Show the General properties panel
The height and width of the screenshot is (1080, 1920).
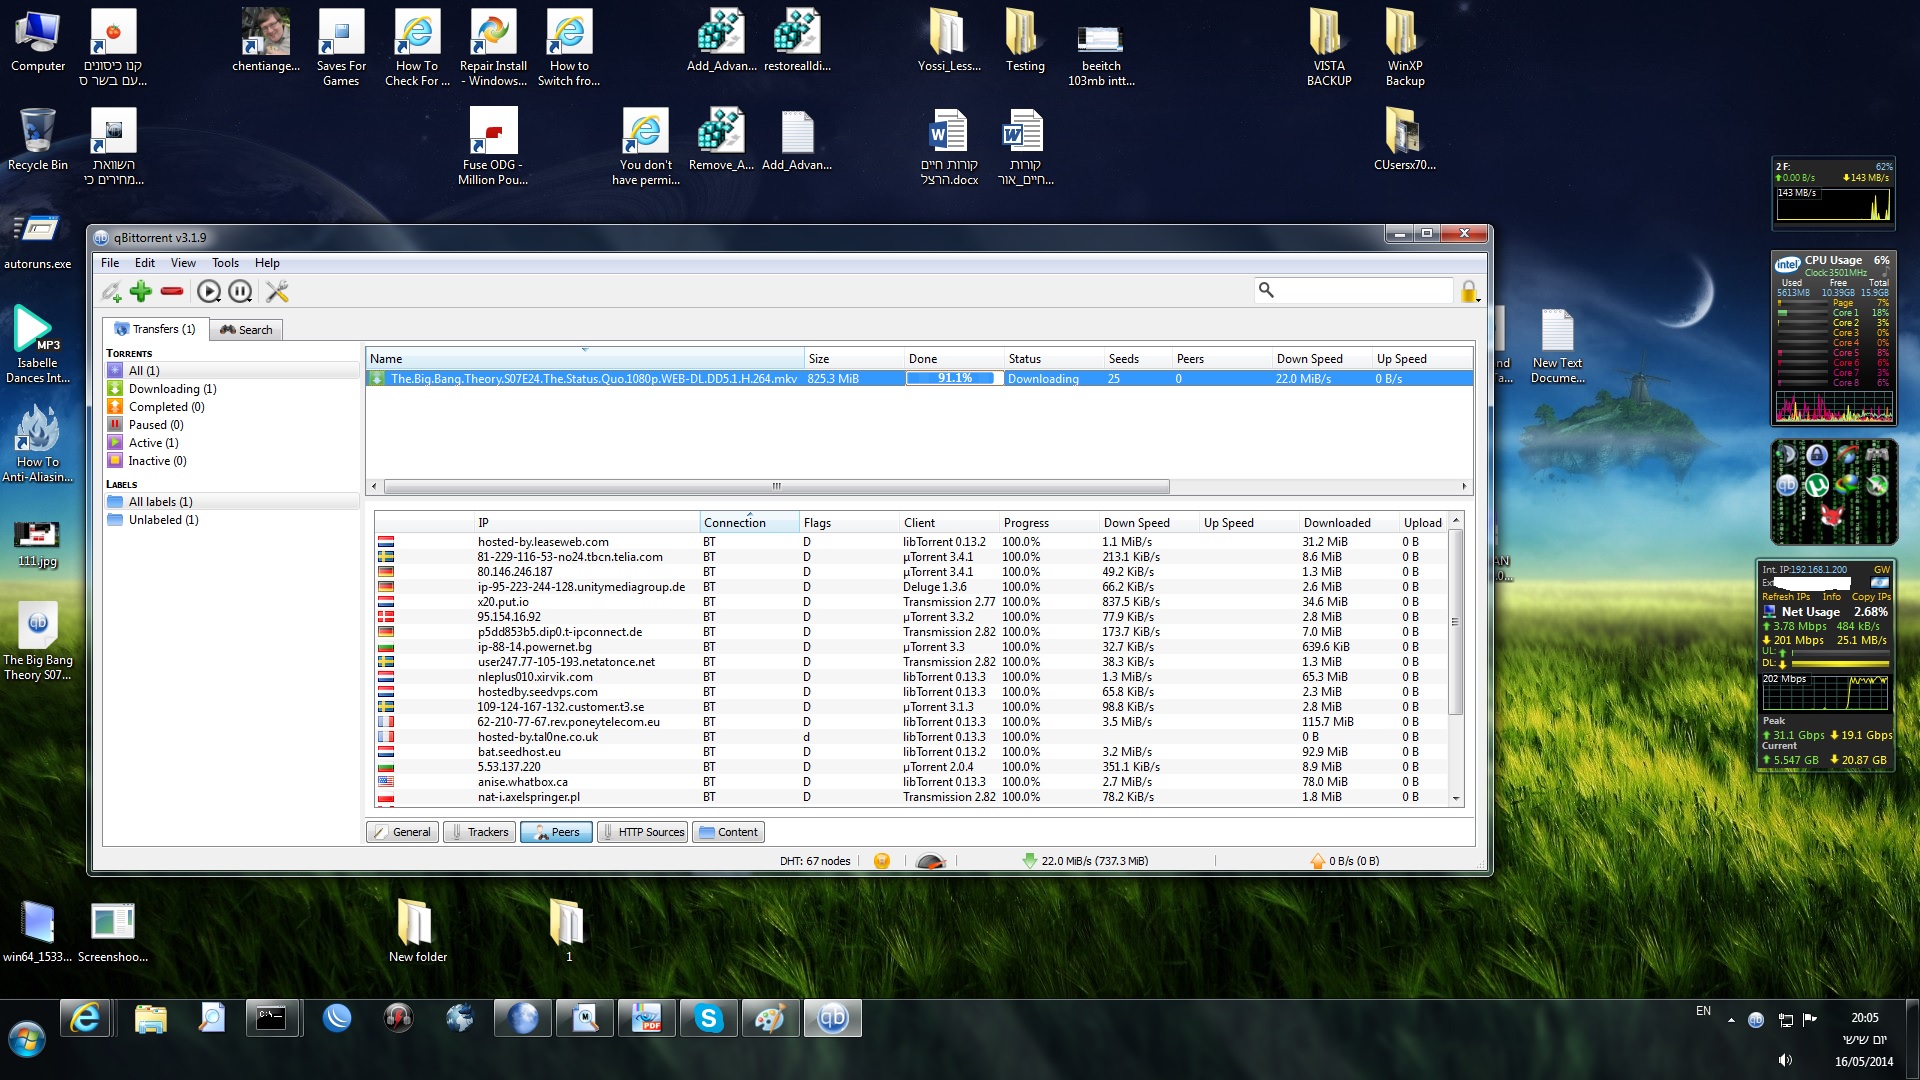[402, 832]
